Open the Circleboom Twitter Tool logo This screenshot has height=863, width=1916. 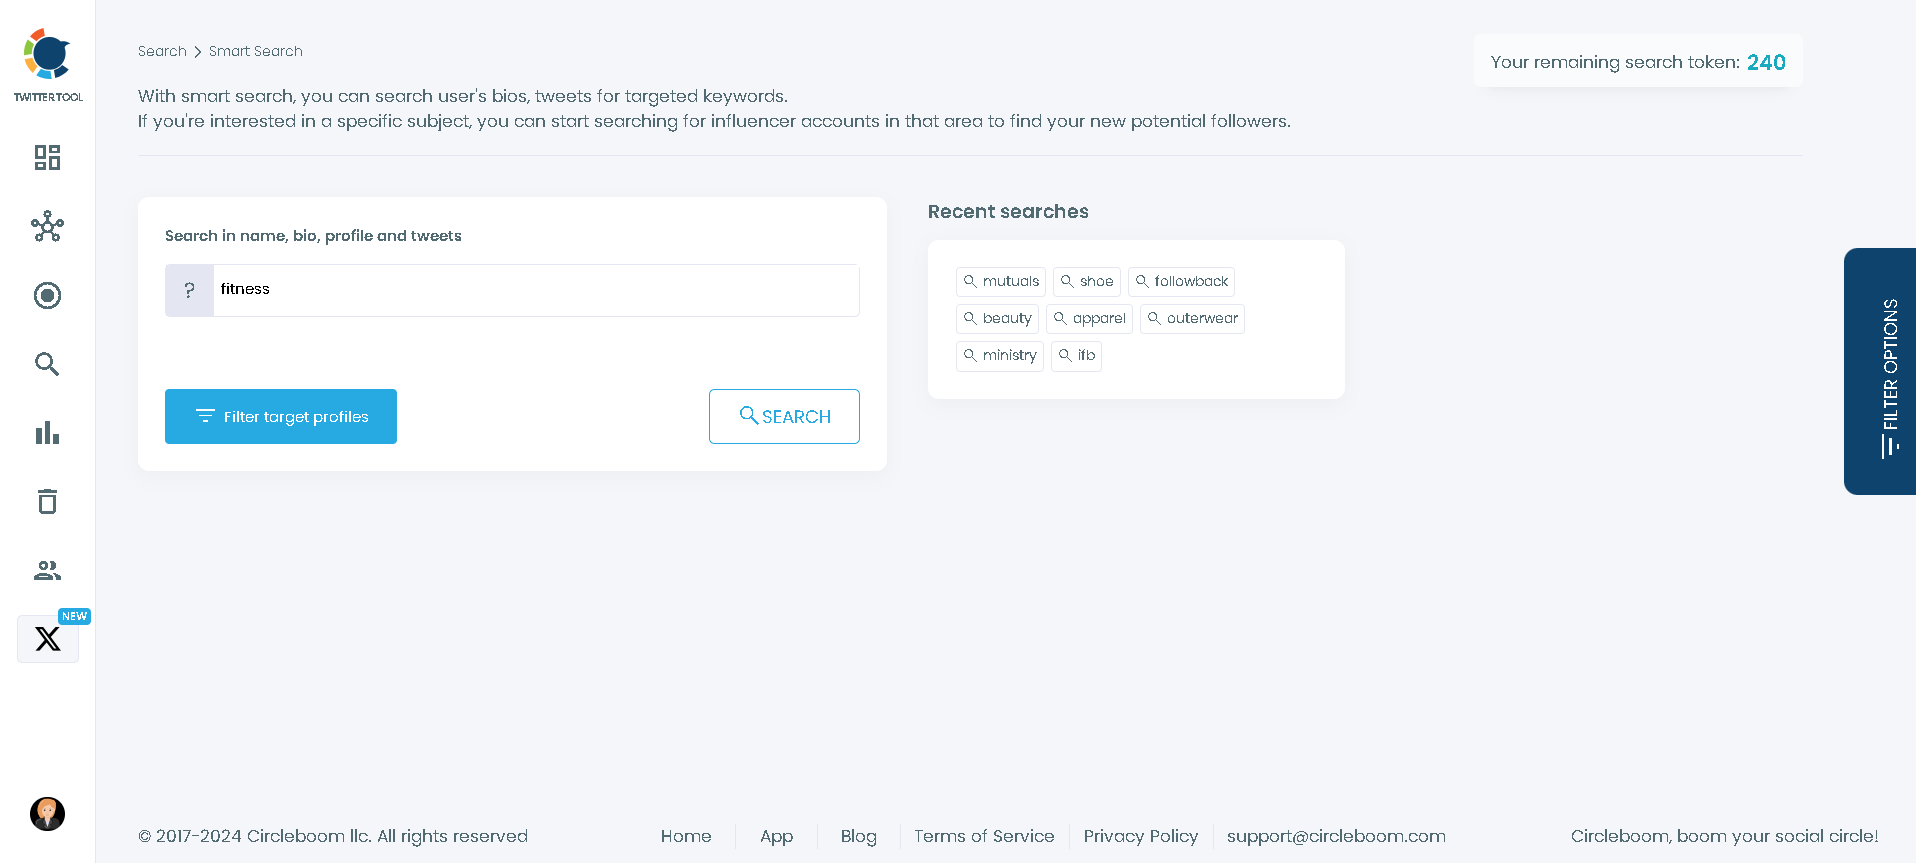(x=47, y=65)
